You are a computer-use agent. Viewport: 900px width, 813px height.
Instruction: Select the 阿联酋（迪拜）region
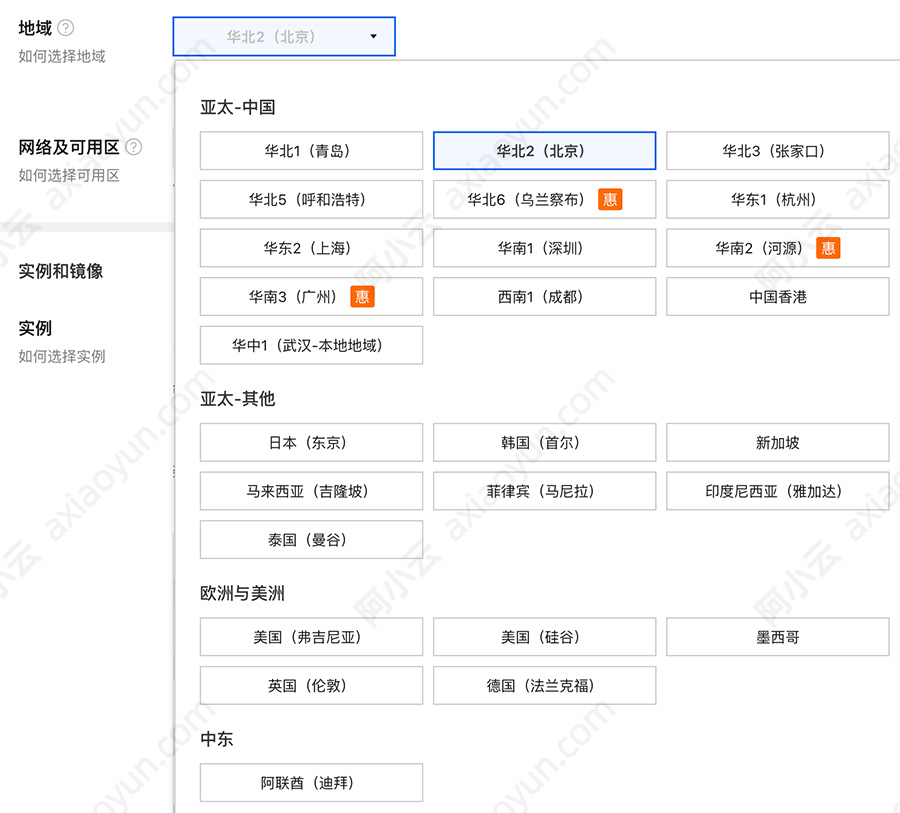tap(311, 782)
